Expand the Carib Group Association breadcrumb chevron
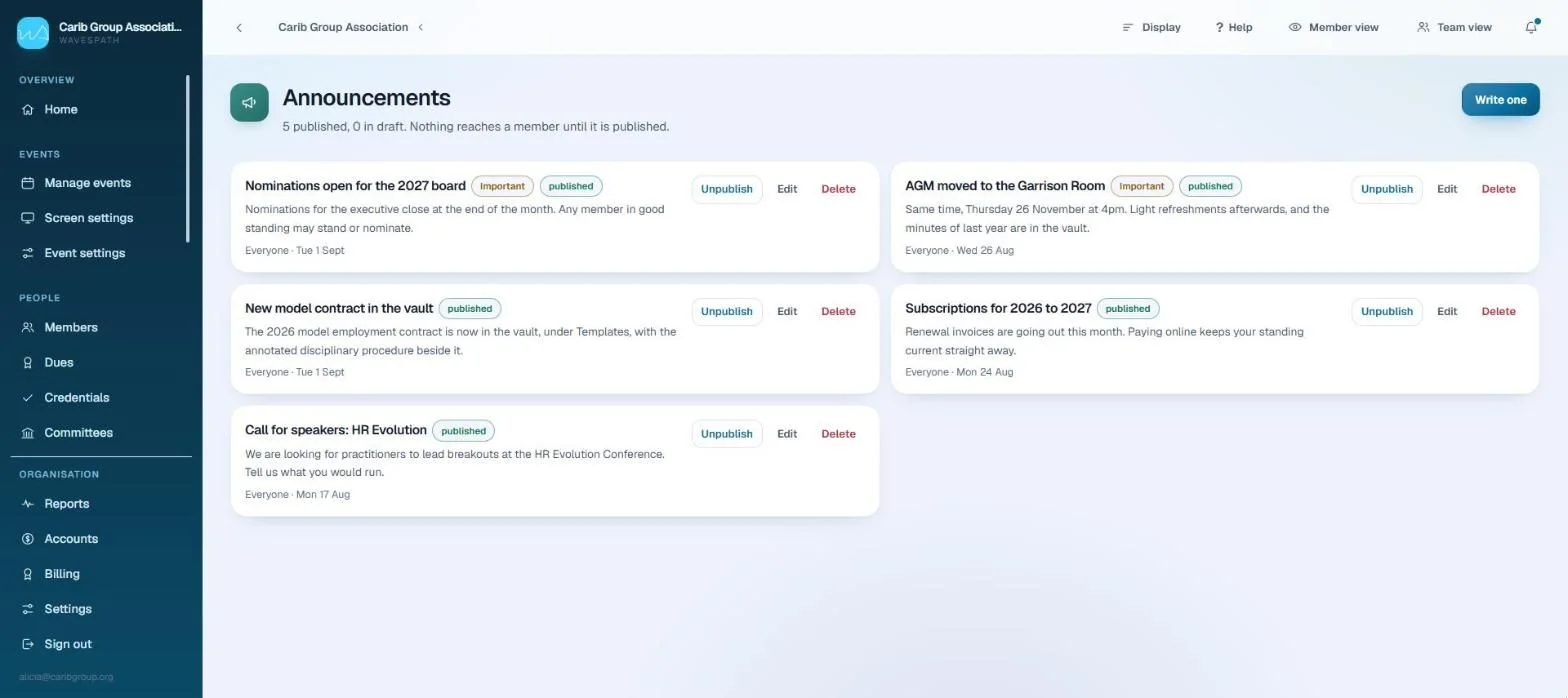This screenshot has width=1568, height=698. 421,27
